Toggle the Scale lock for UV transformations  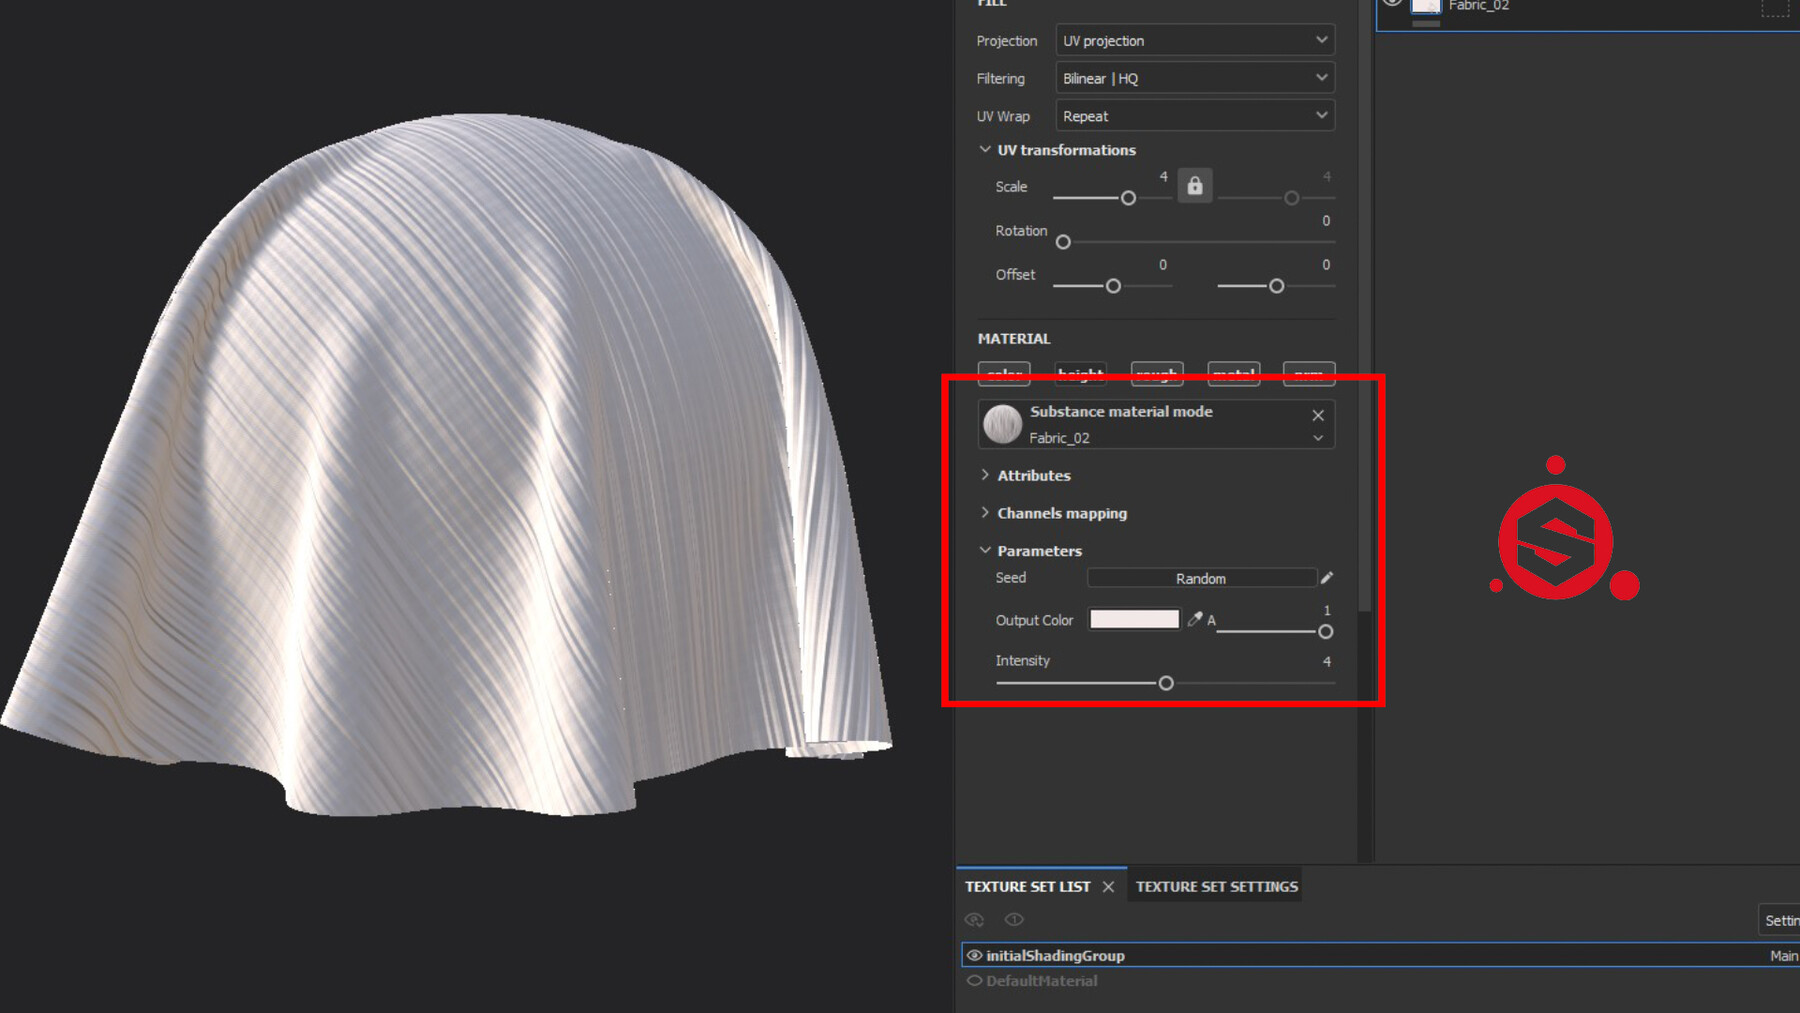click(1195, 184)
